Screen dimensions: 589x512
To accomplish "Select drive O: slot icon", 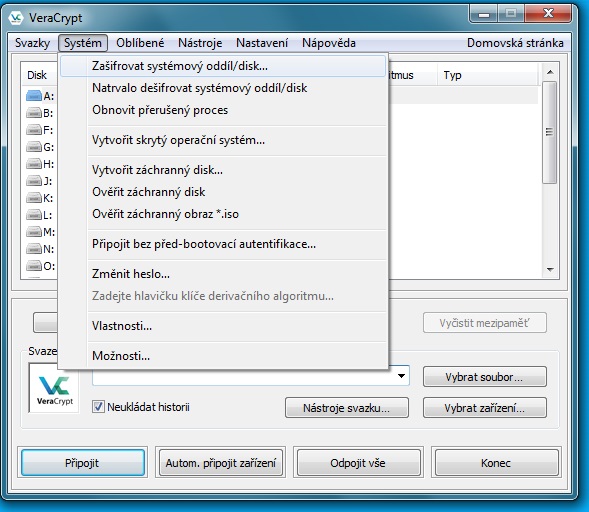I will click(34, 266).
